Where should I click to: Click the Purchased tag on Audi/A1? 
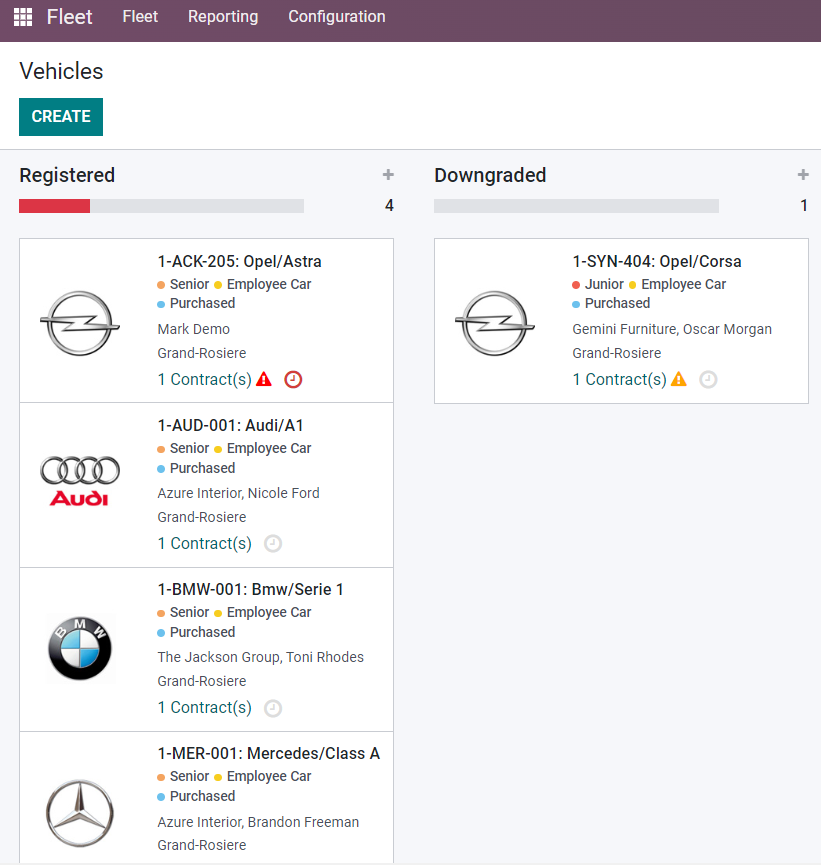196,468
